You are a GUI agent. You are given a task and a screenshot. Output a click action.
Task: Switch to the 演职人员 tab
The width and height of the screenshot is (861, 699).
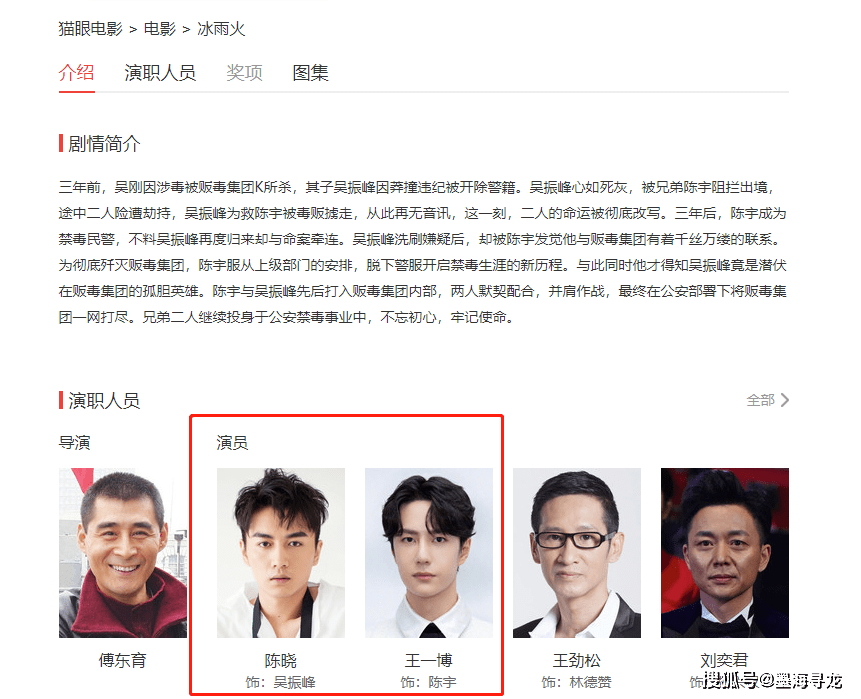160,72
